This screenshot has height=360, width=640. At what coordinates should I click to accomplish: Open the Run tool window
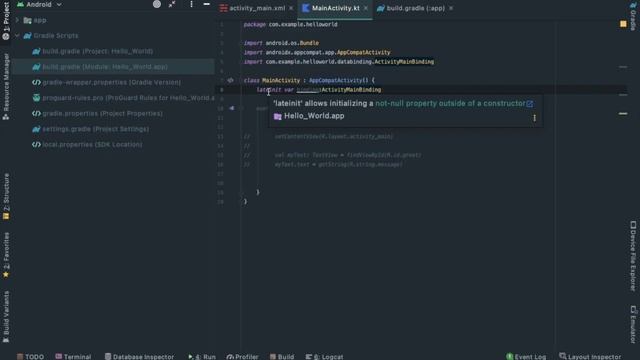(202, 356)
